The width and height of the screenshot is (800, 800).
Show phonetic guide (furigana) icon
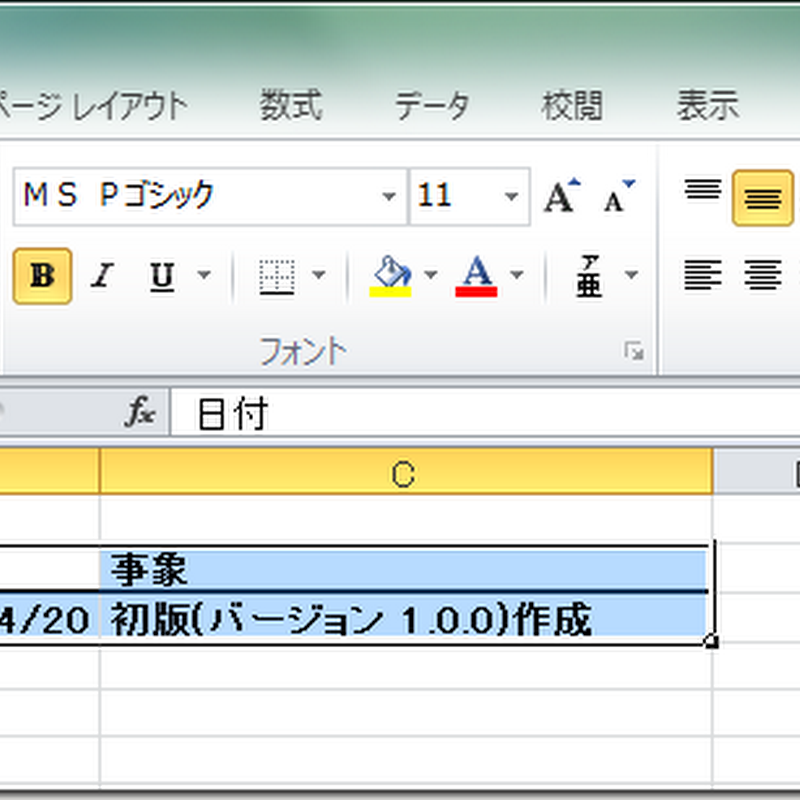click(x=589, y=276)
